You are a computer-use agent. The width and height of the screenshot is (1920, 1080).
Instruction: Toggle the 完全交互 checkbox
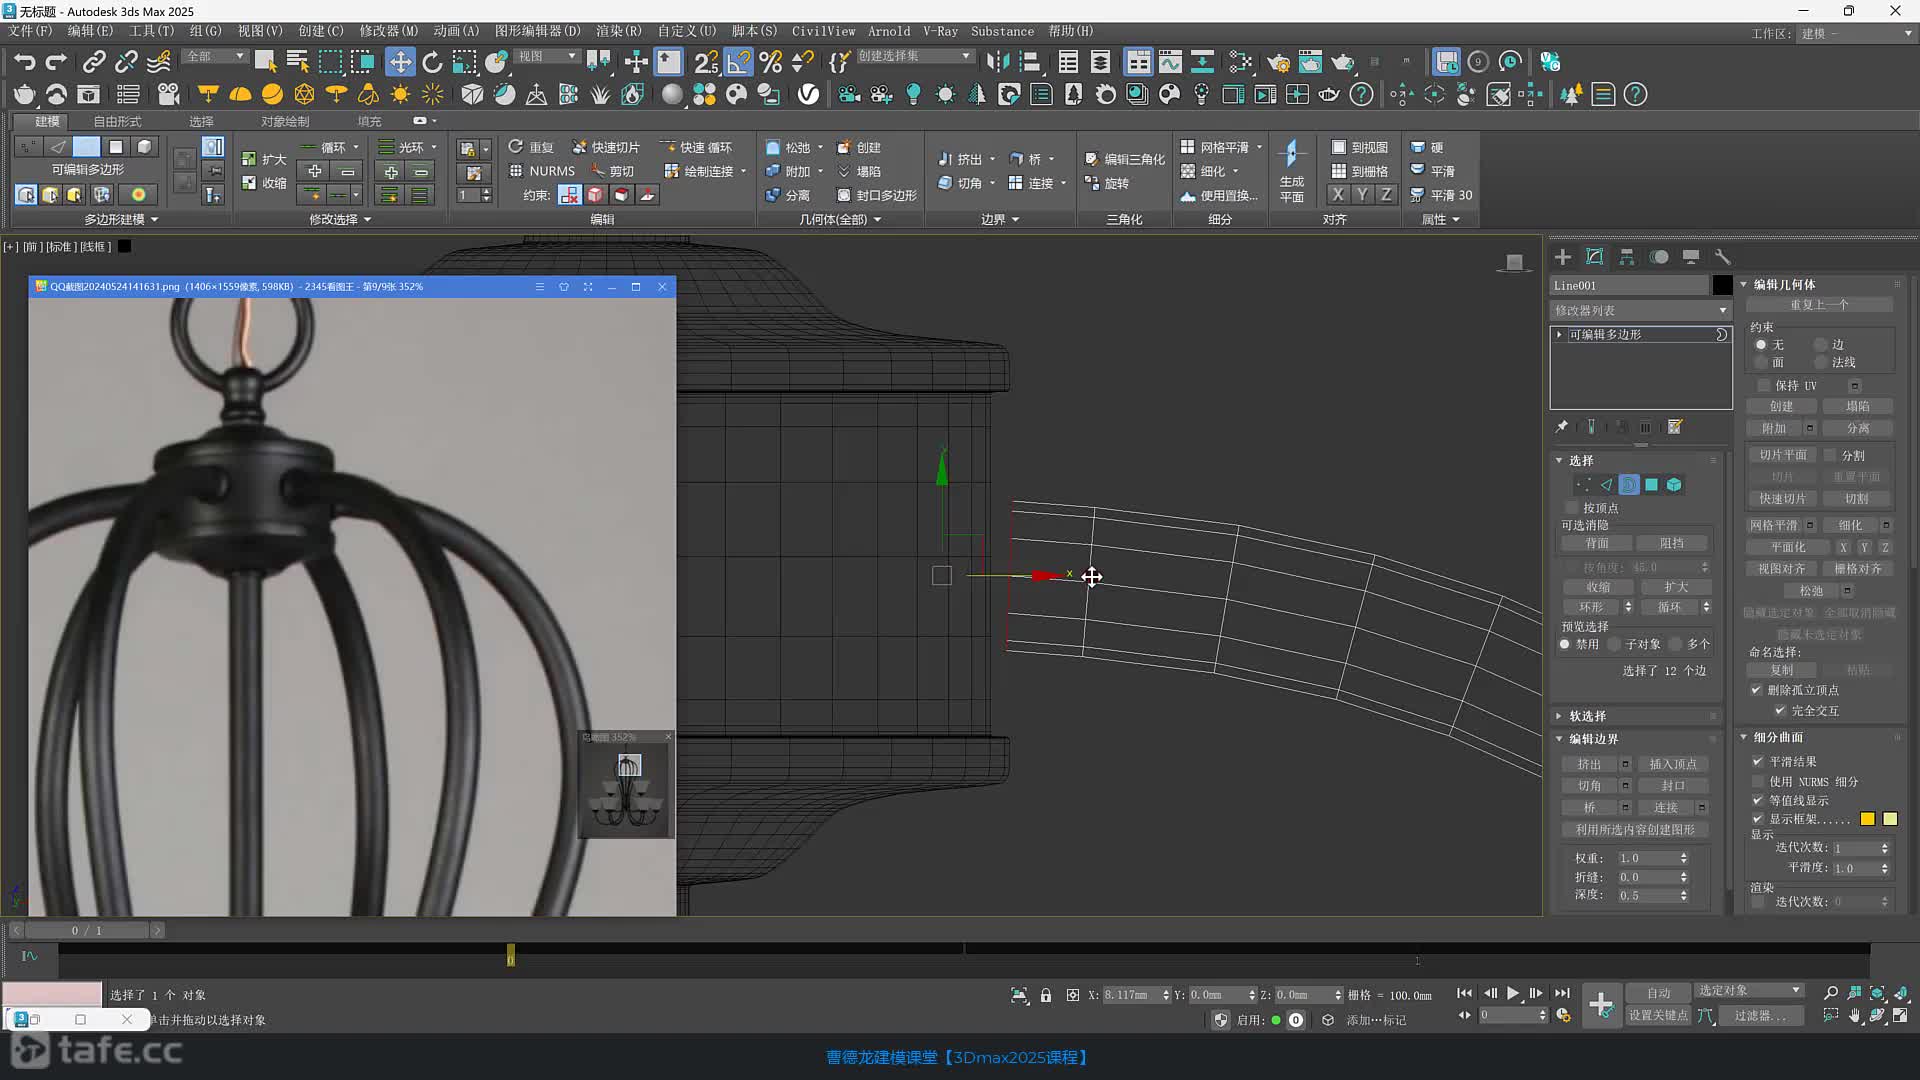1780,711
